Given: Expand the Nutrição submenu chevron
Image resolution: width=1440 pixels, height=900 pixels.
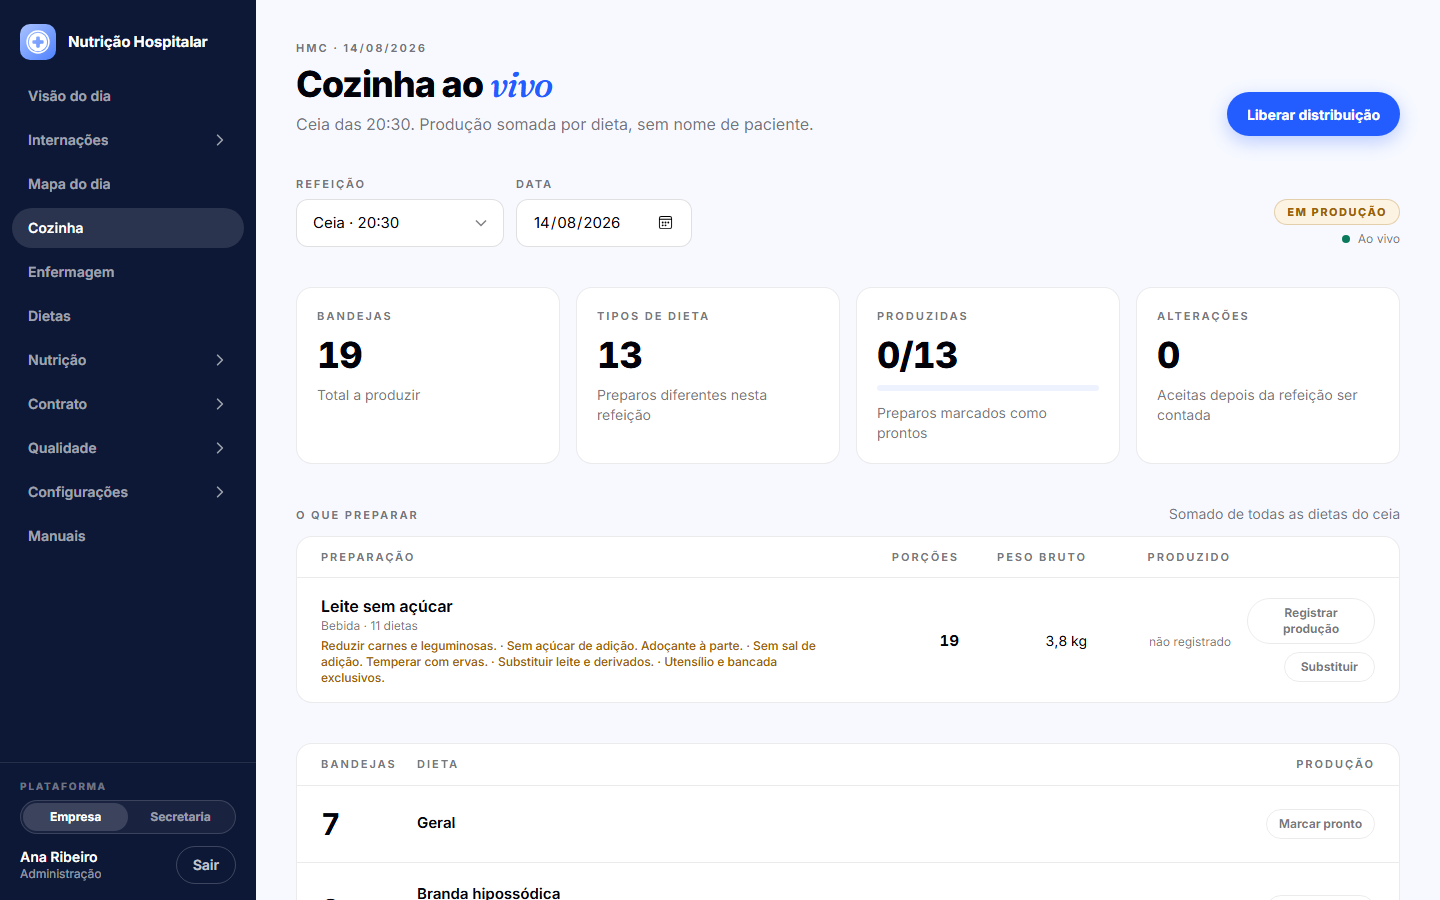Looking at the screenshot, I should tap(220, 360).
